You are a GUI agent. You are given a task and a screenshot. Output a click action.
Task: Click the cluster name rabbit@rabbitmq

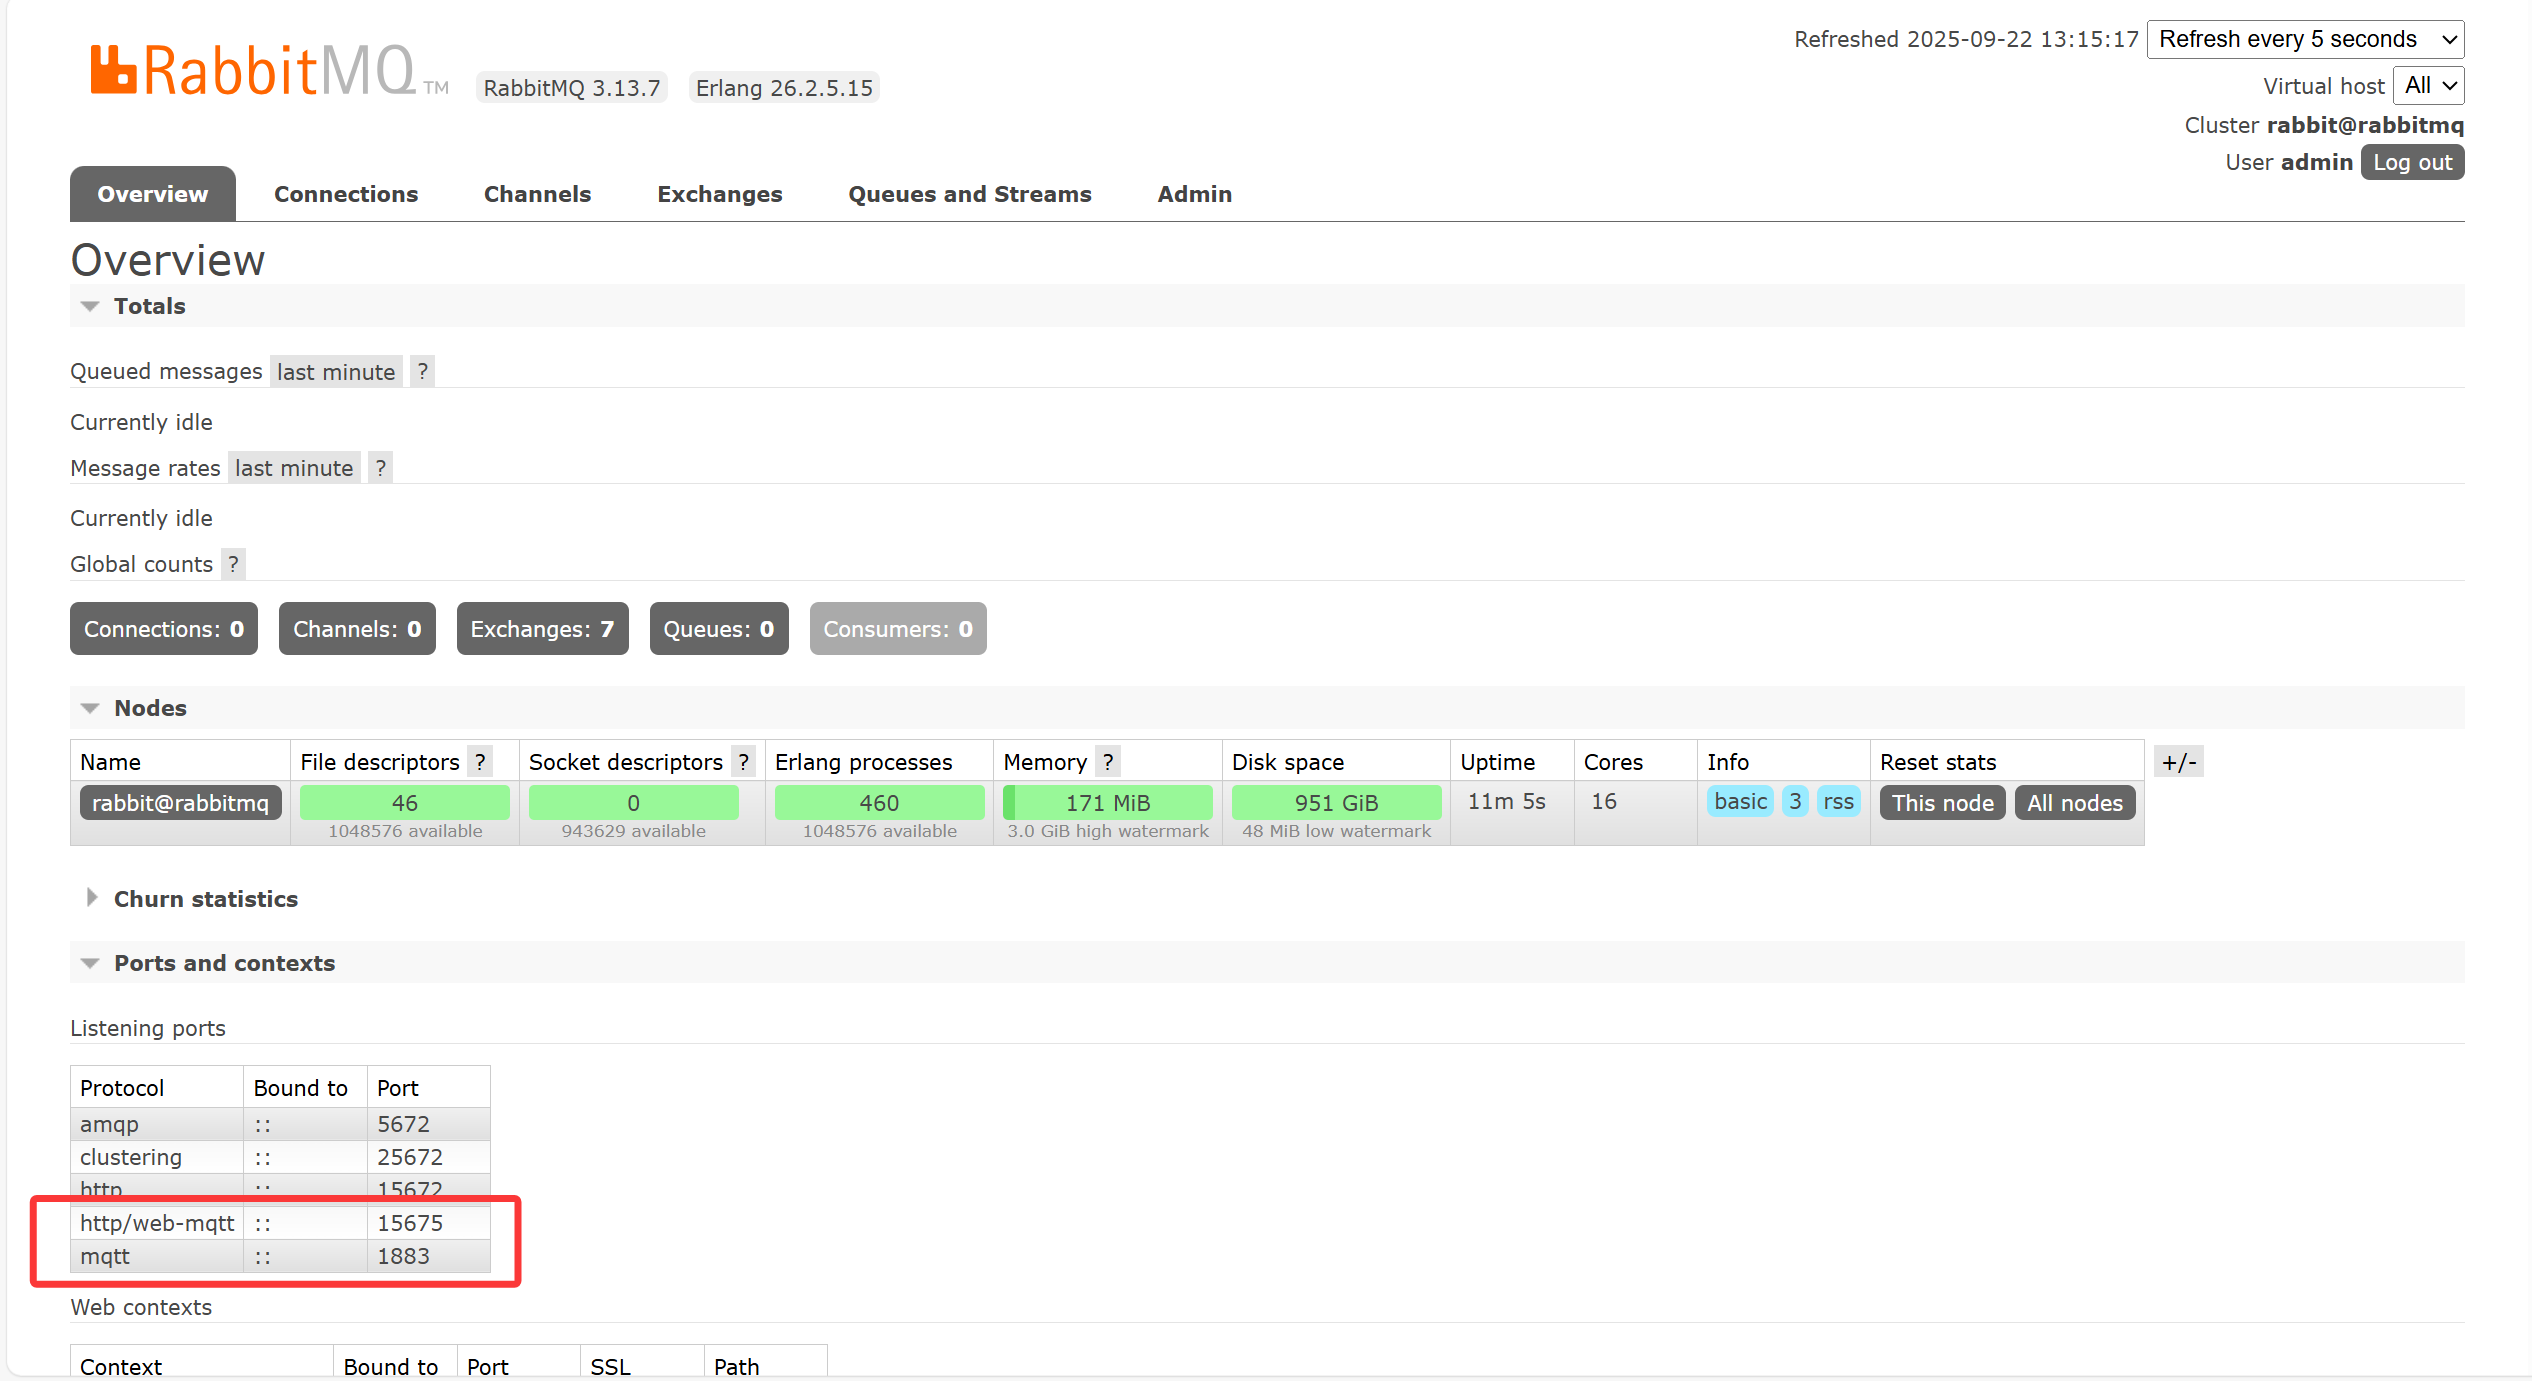coord(2365,125)
